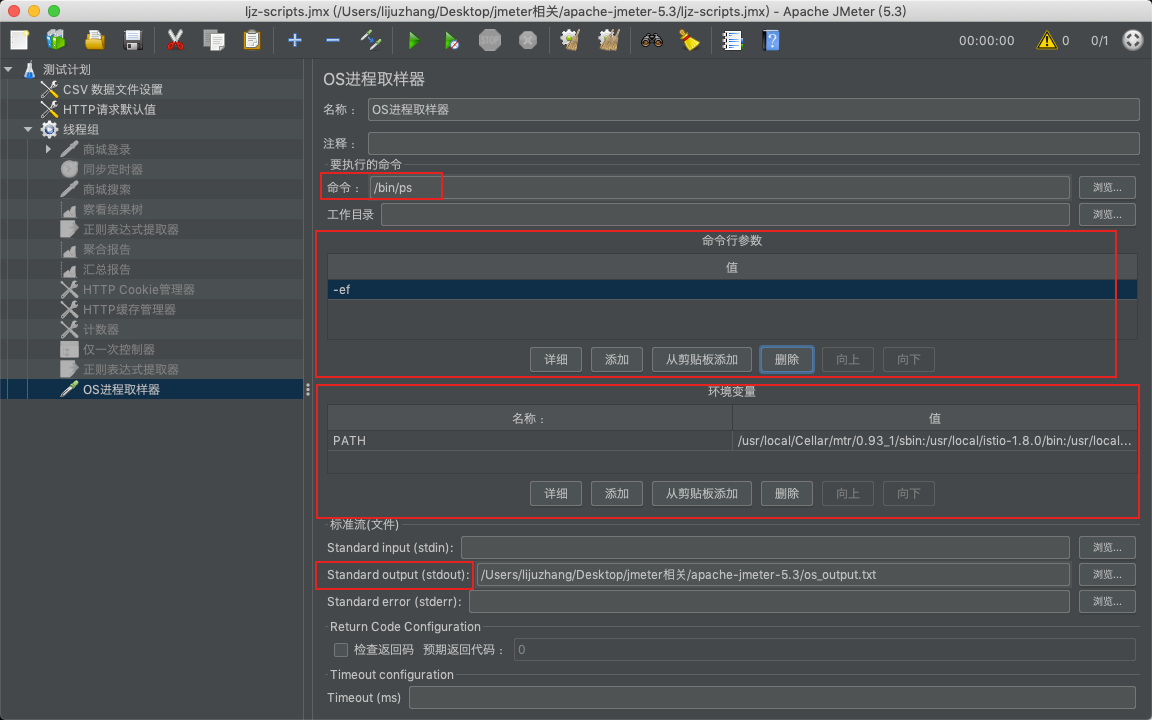1152x720 pixels.
Task: Click 浏览 button next to 命令 field
Action: click(x=1107, y=187)
